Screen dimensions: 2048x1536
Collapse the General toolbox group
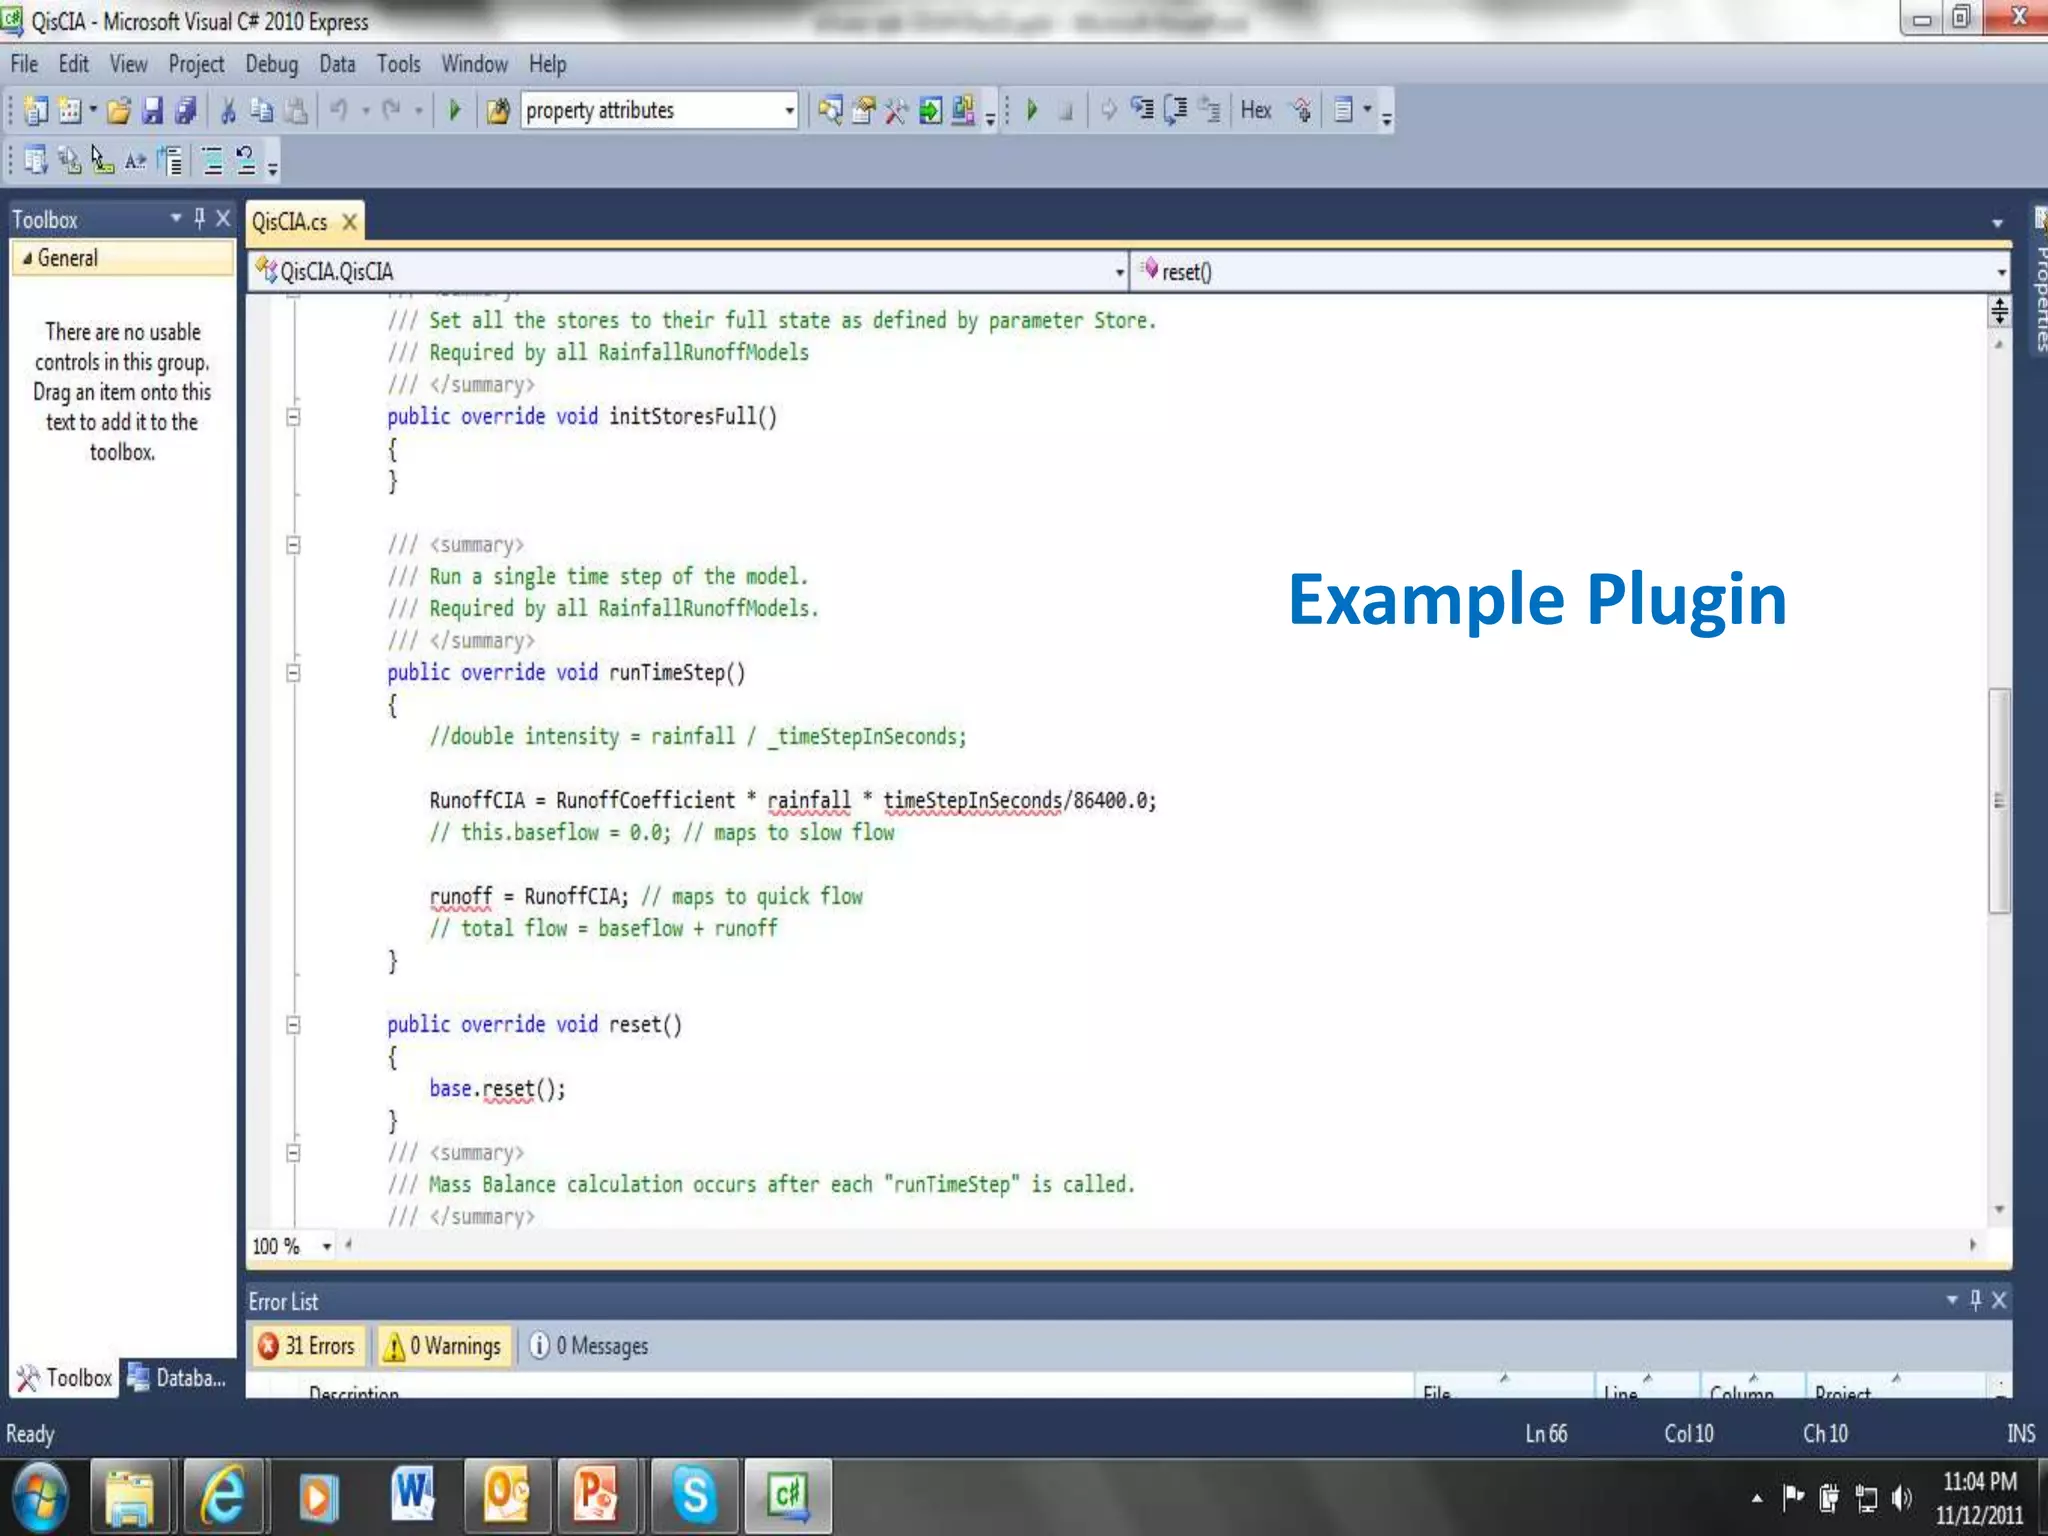[x=27, y=258]
